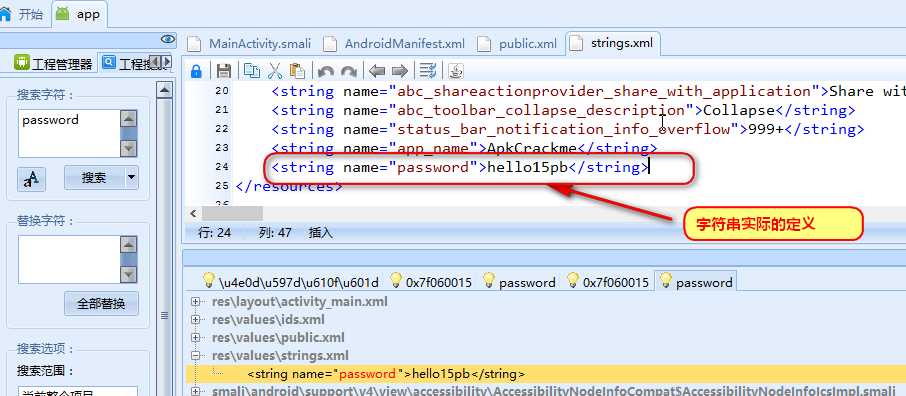Navigate forward with the right arrow icon
Image resolution: width=906 pixels, height=396 pixels.
pos(400,71)
